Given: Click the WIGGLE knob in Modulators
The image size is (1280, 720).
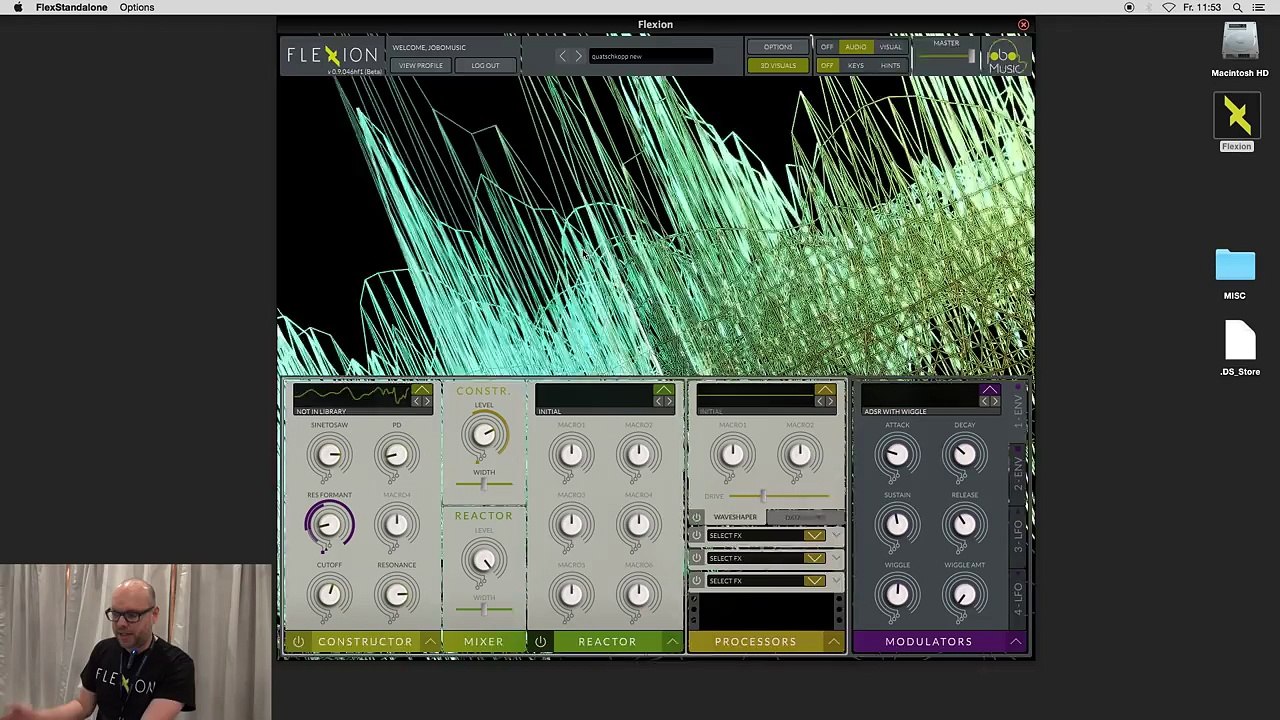Looking at the screenshot, I should point(897,595).
